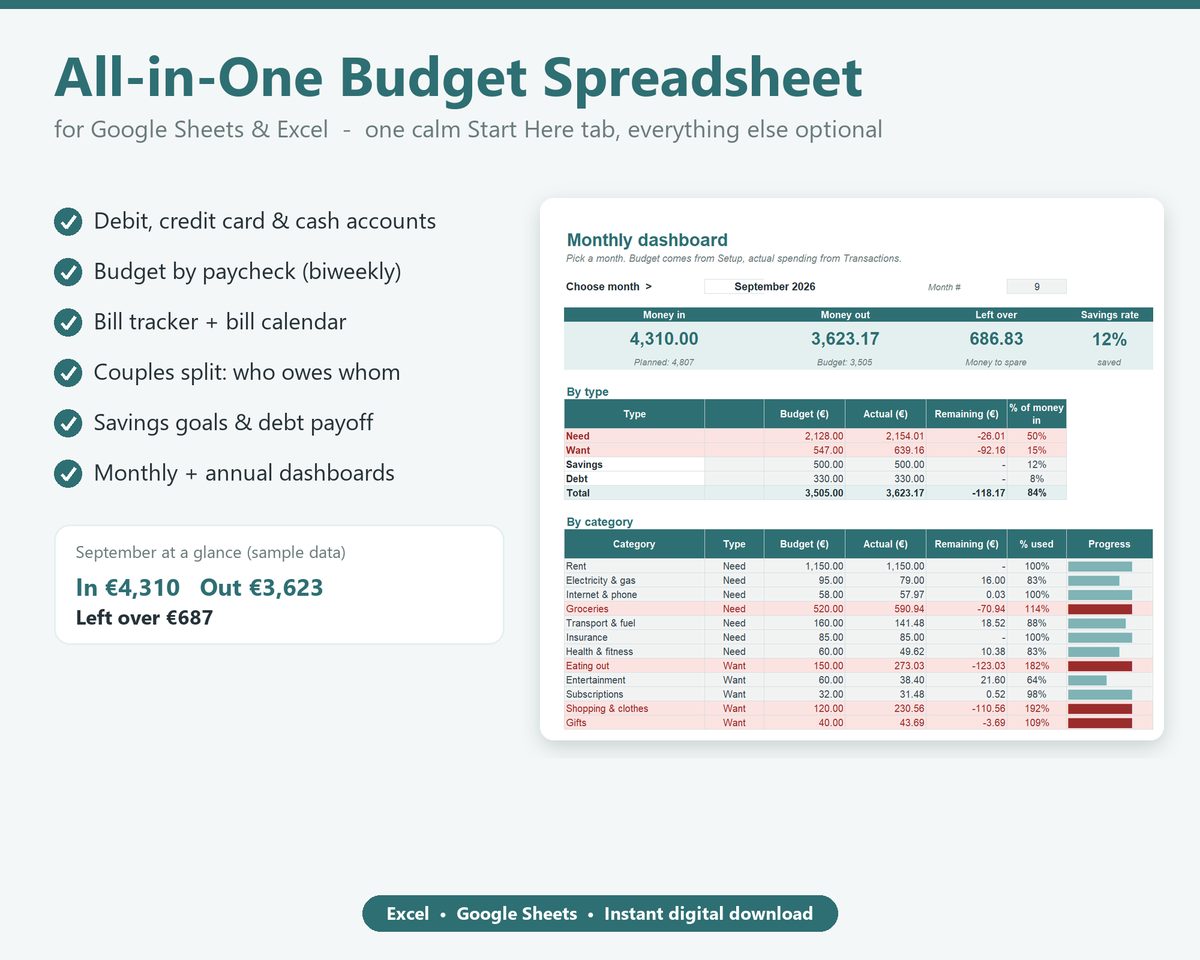Click the "Monthly dashboard" heading

[647, 240]
